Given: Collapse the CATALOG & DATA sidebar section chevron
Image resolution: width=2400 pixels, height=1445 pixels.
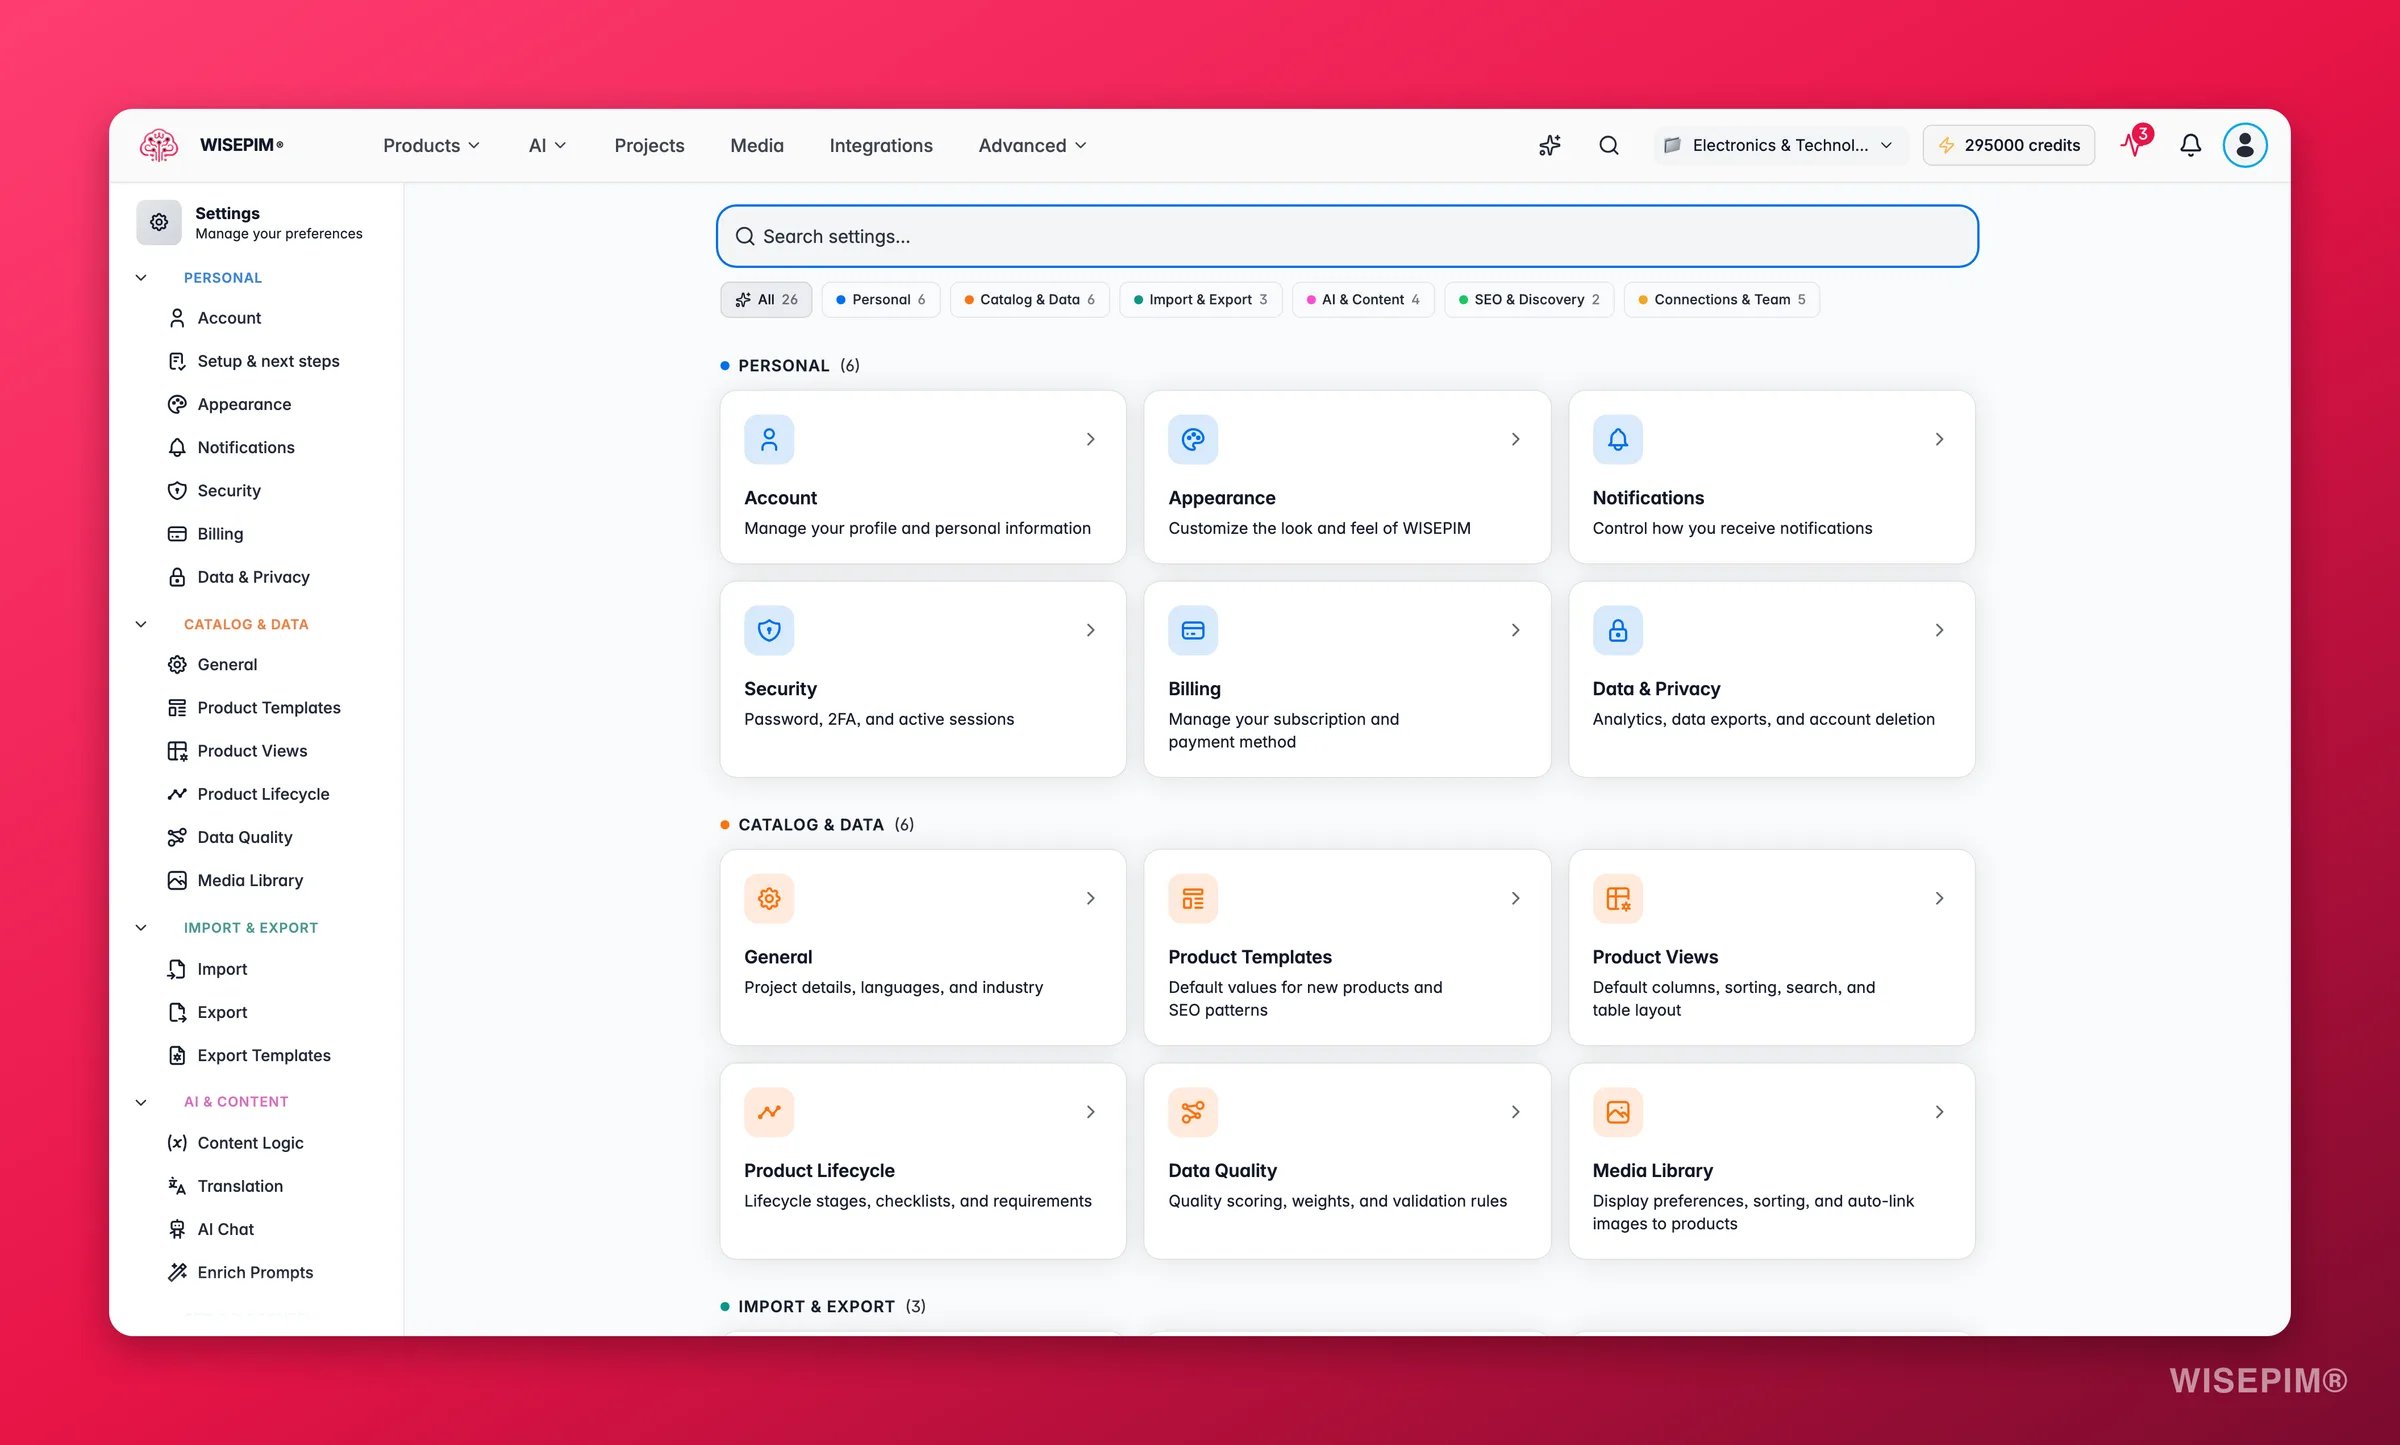Looking at the screenshot, I should pyautogui.click(x=141, y=624).
